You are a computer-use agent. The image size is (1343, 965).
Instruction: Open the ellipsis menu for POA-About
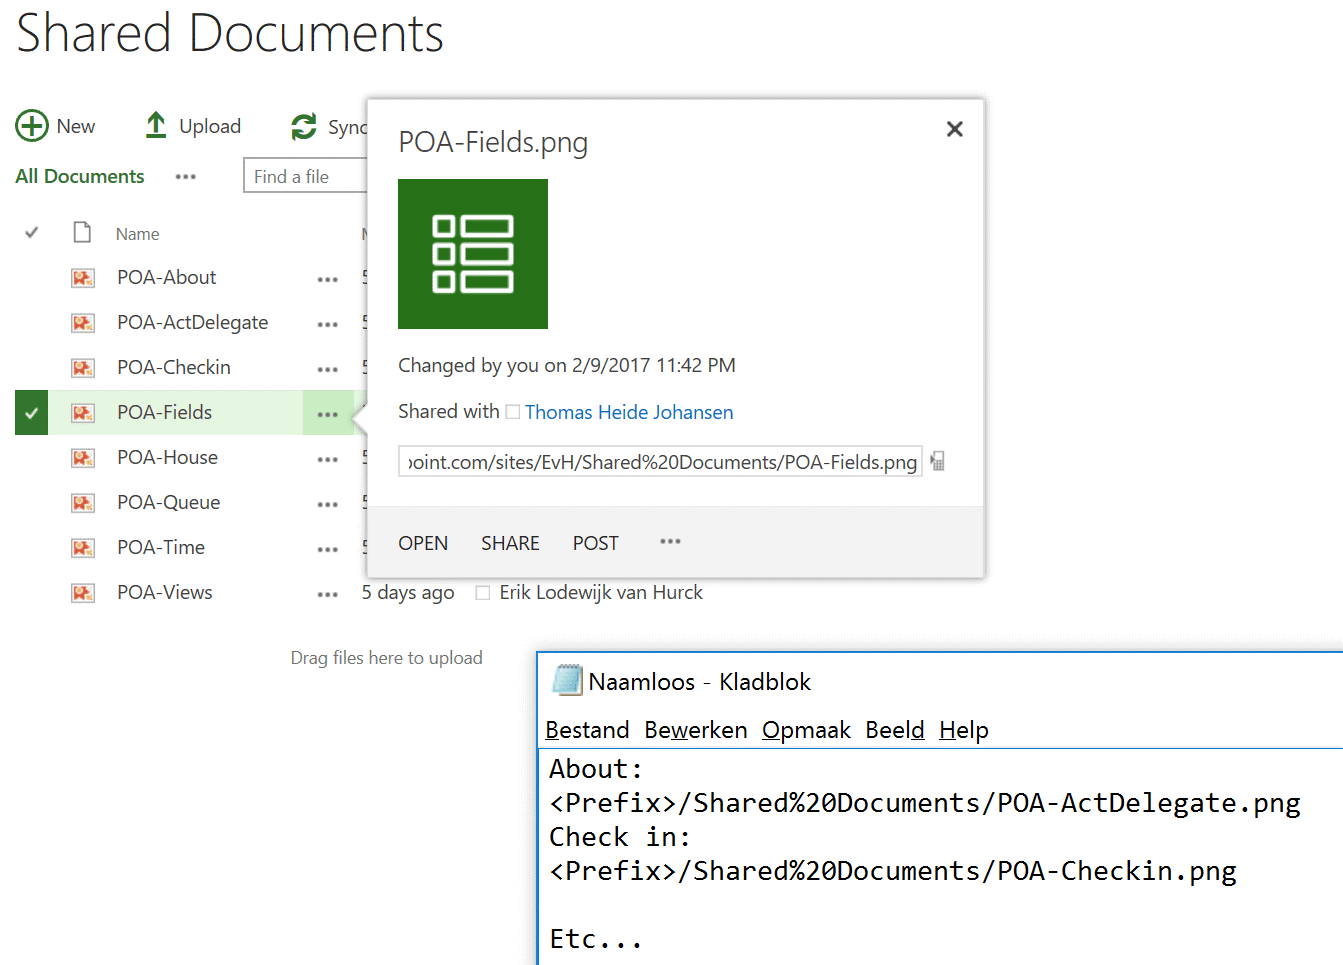tap(327, 279)
